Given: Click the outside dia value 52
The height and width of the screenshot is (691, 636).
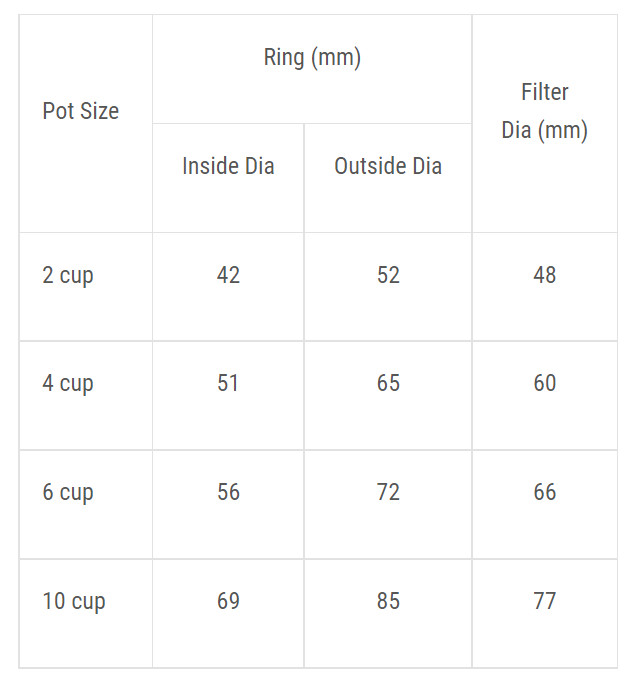Looking at the screenshot, I should coord(388,275).
